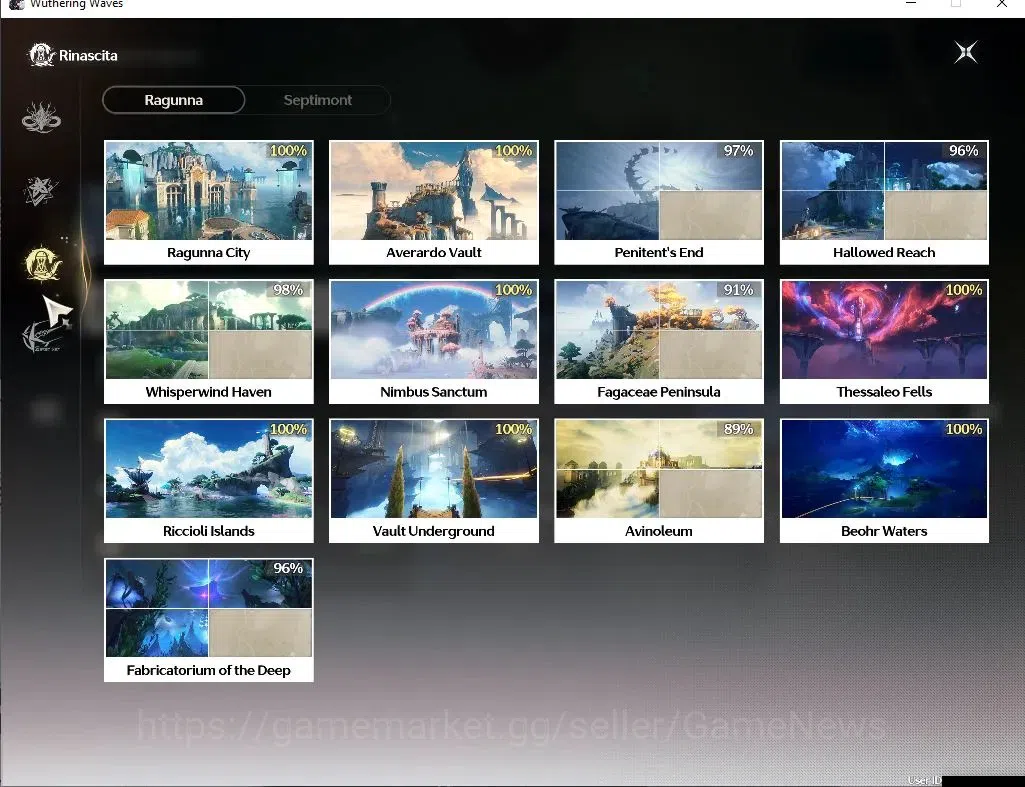Viewport: 1025px width, 787px height.
Task: Click the Rinascita region emblem icon
Action: coord(41,55)
